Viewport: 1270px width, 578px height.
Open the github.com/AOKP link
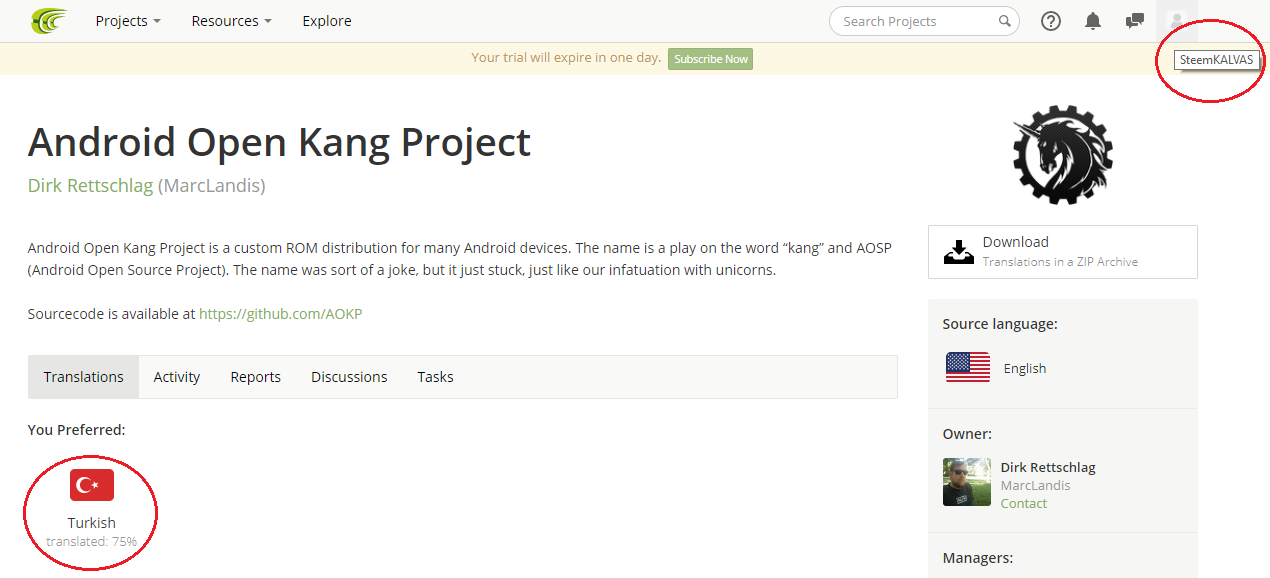click(280, 314)
